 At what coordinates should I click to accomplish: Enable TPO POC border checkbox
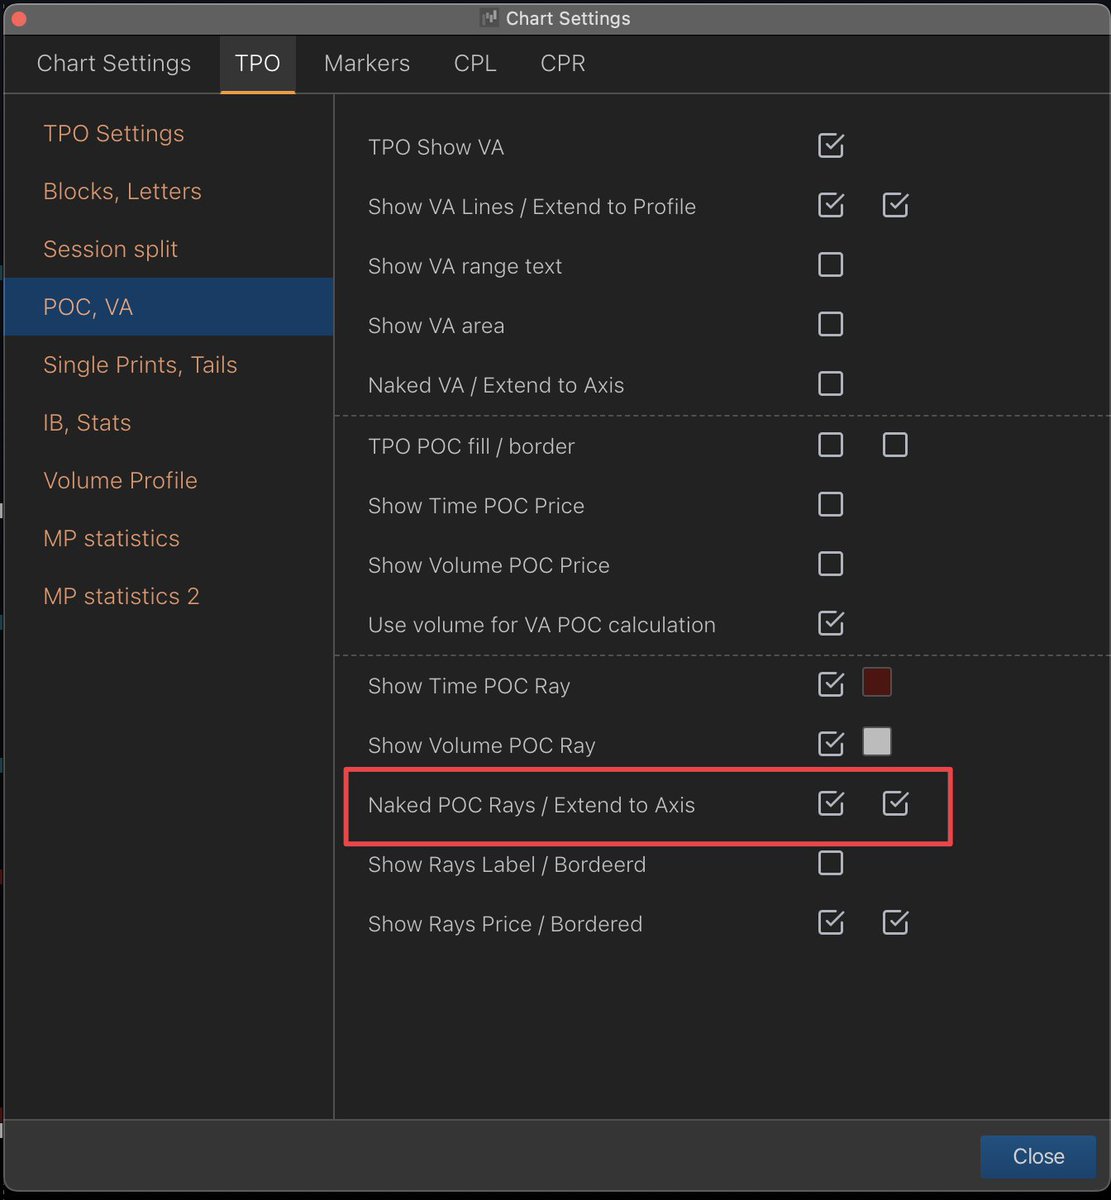pos(895,445)
